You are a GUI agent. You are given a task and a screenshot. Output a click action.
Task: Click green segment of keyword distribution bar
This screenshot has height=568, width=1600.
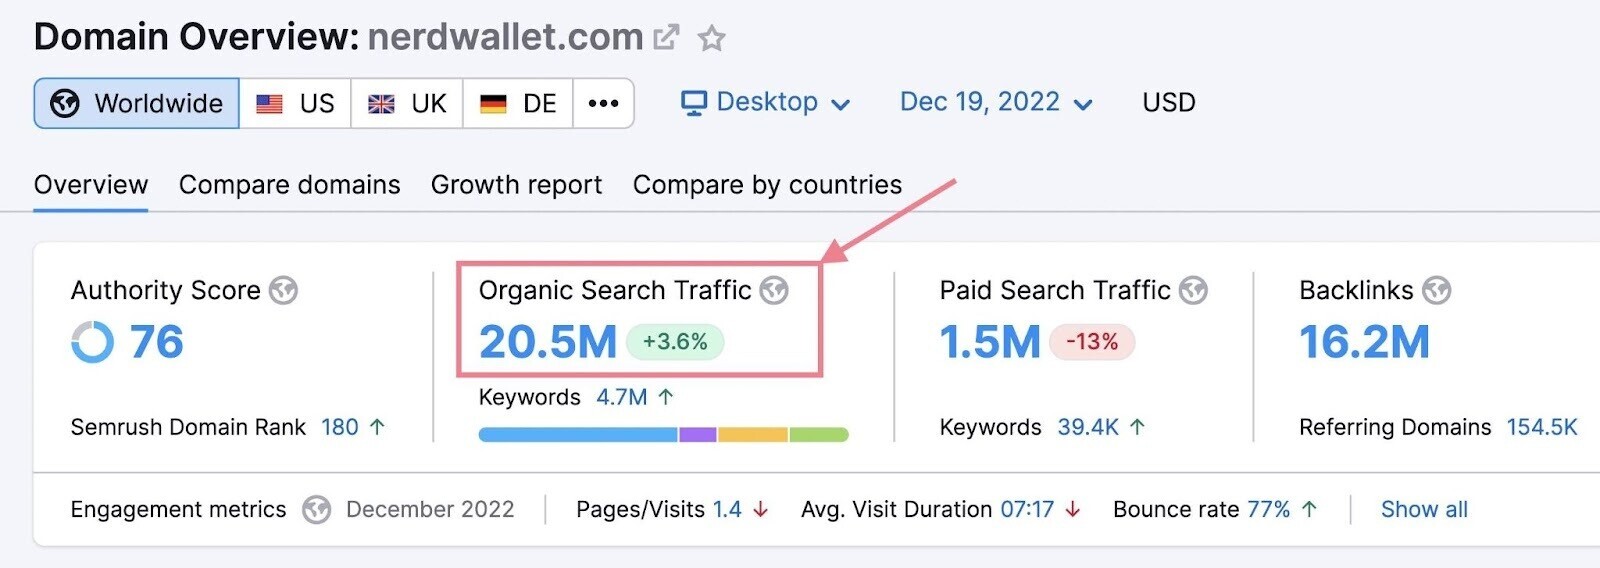click(819, 435)
